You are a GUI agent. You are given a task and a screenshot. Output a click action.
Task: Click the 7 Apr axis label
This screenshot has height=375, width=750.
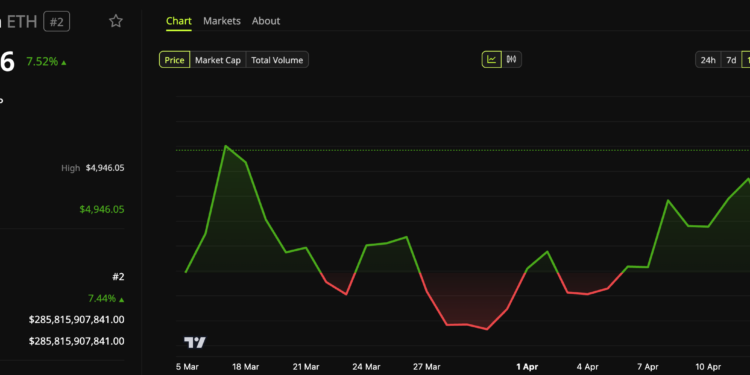pos(648,367)
